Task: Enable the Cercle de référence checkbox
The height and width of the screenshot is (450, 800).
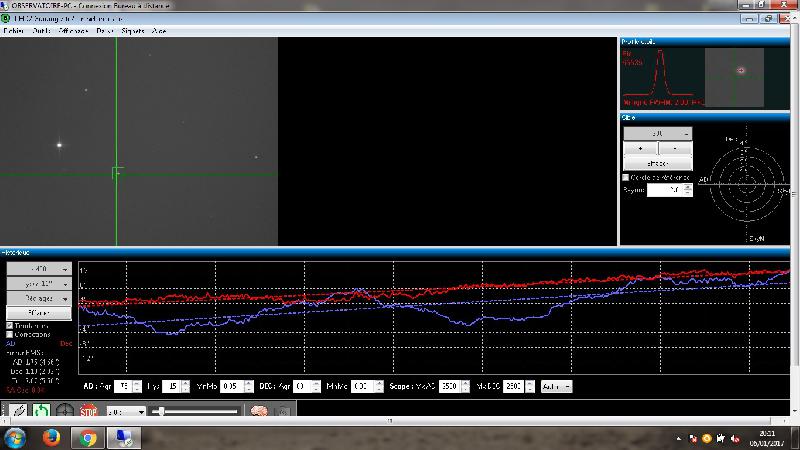Action: click(626, 178)
